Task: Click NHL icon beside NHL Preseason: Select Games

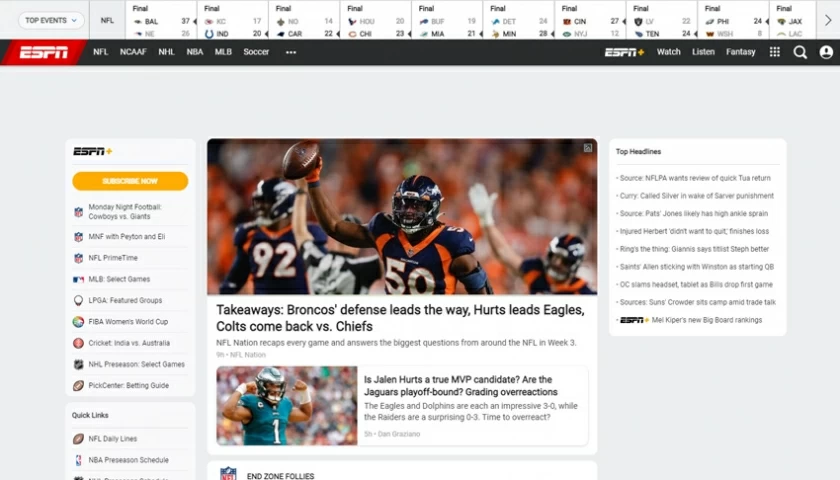Action: point(78,364)
